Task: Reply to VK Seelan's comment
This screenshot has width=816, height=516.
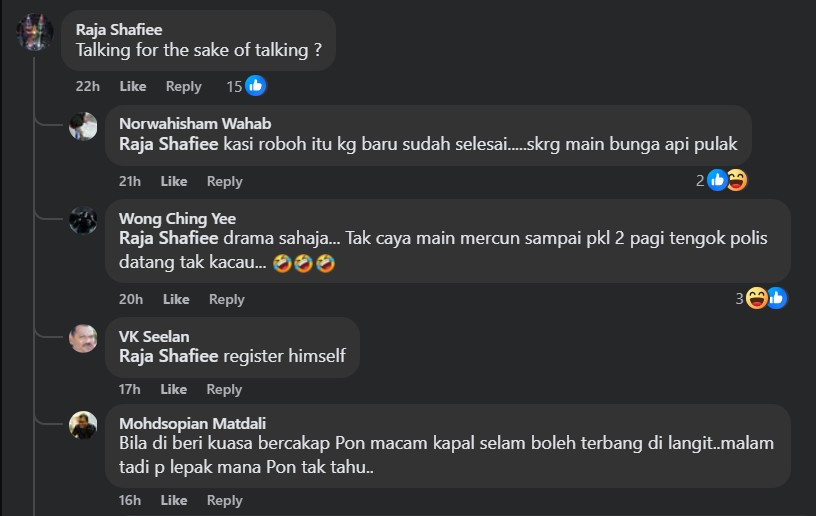Action: click(x=224, y=389)
